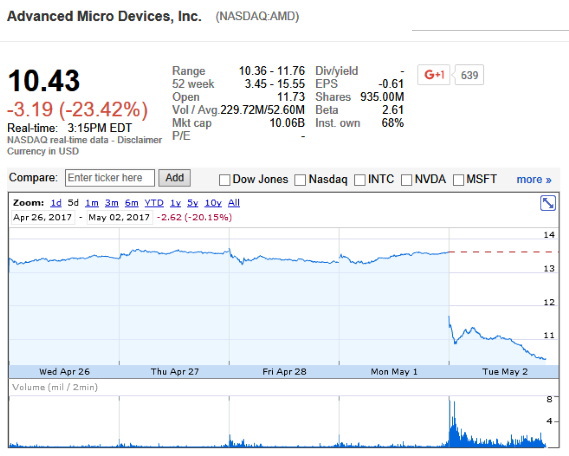569x456 pixels.
Task: Click the Add ticker button
Action: [175, 178]
